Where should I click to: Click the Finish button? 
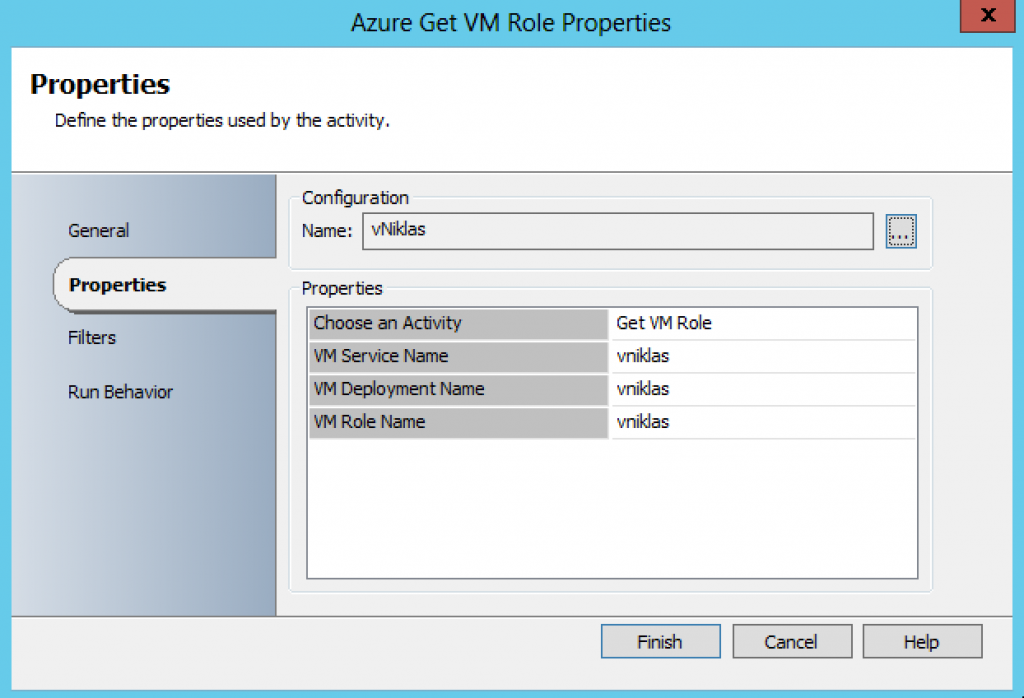click(660, 641)
